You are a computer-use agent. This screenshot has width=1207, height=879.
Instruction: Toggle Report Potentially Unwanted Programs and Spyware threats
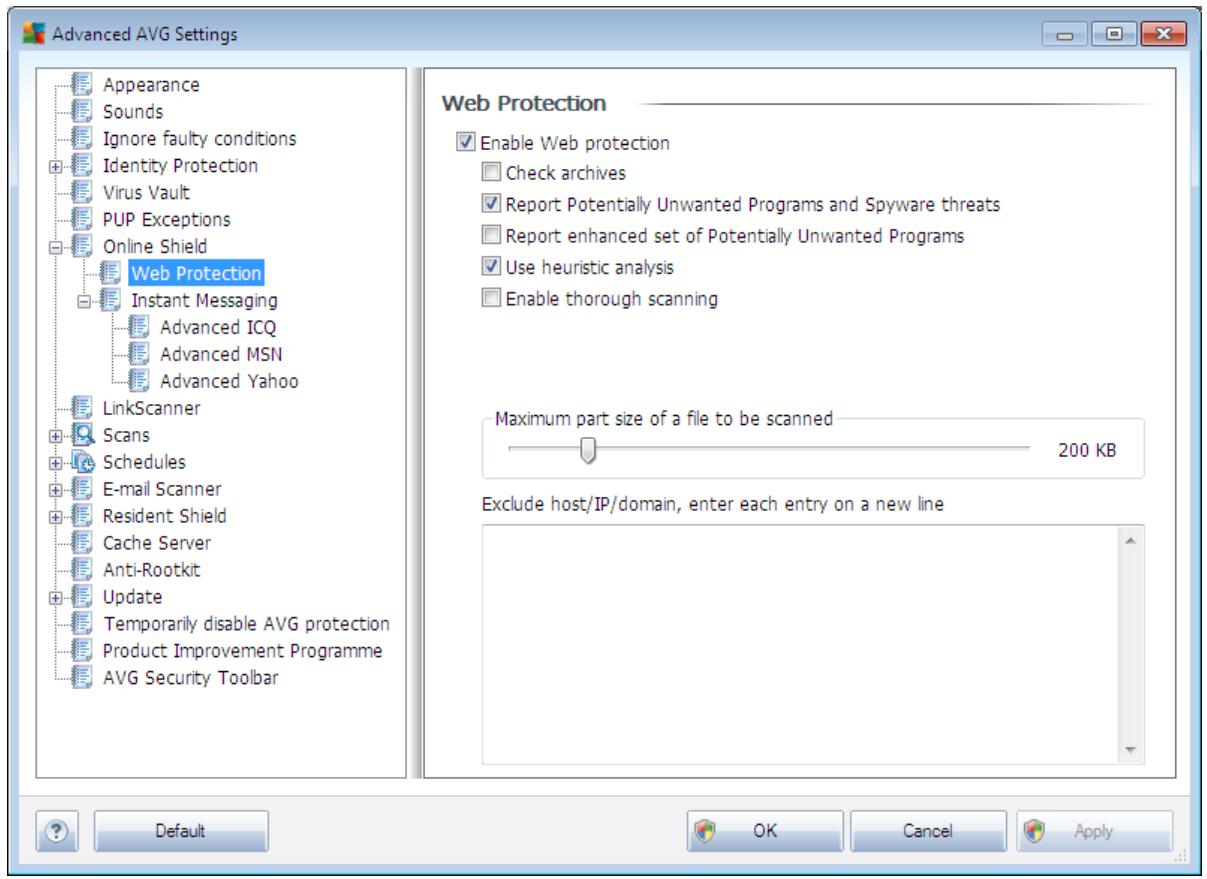coord(490,204)
